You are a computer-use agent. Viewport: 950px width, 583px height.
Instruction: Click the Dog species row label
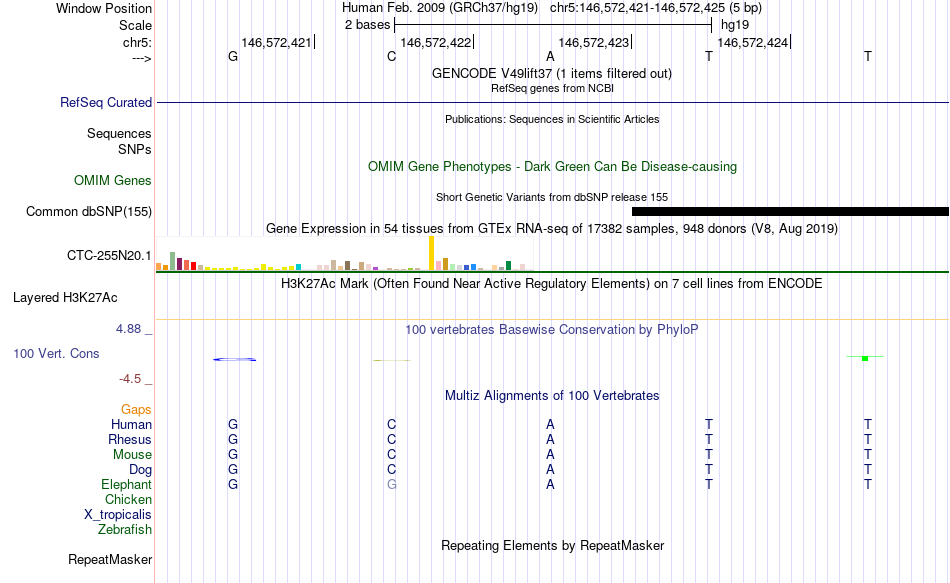coord(140,470)
